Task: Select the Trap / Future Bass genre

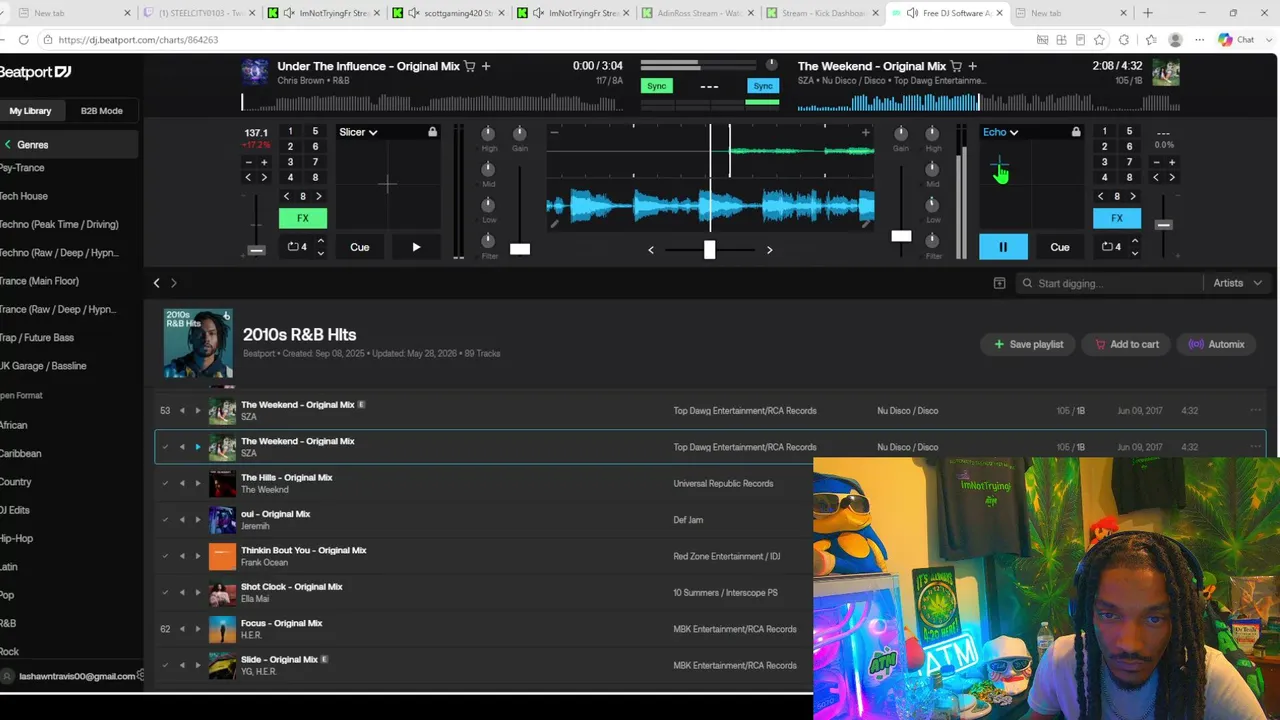Action: coord(37,338)
